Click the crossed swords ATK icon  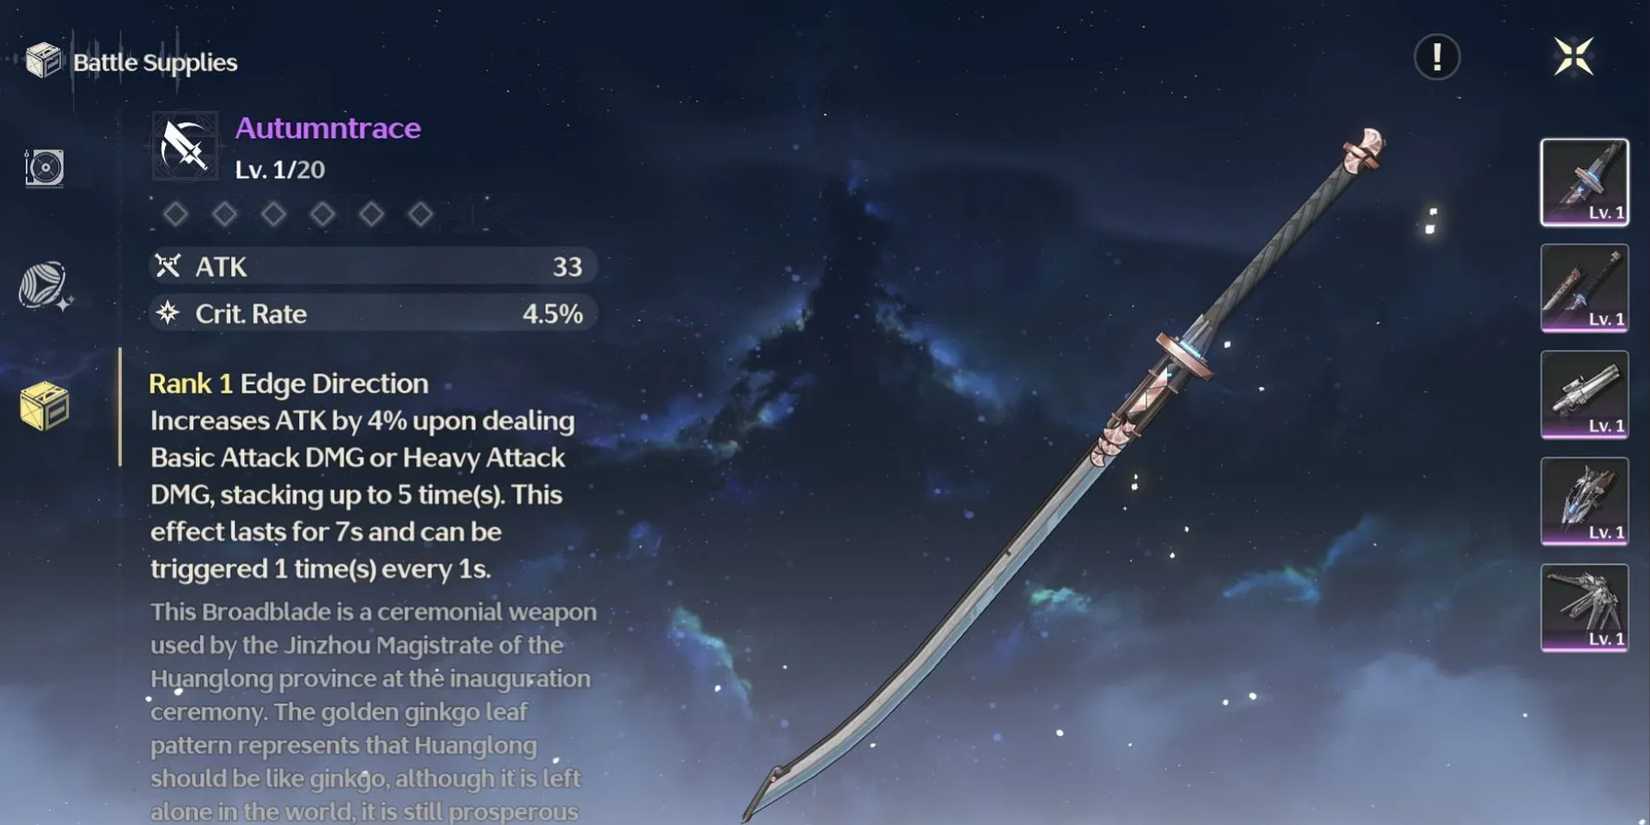(168, 265)
